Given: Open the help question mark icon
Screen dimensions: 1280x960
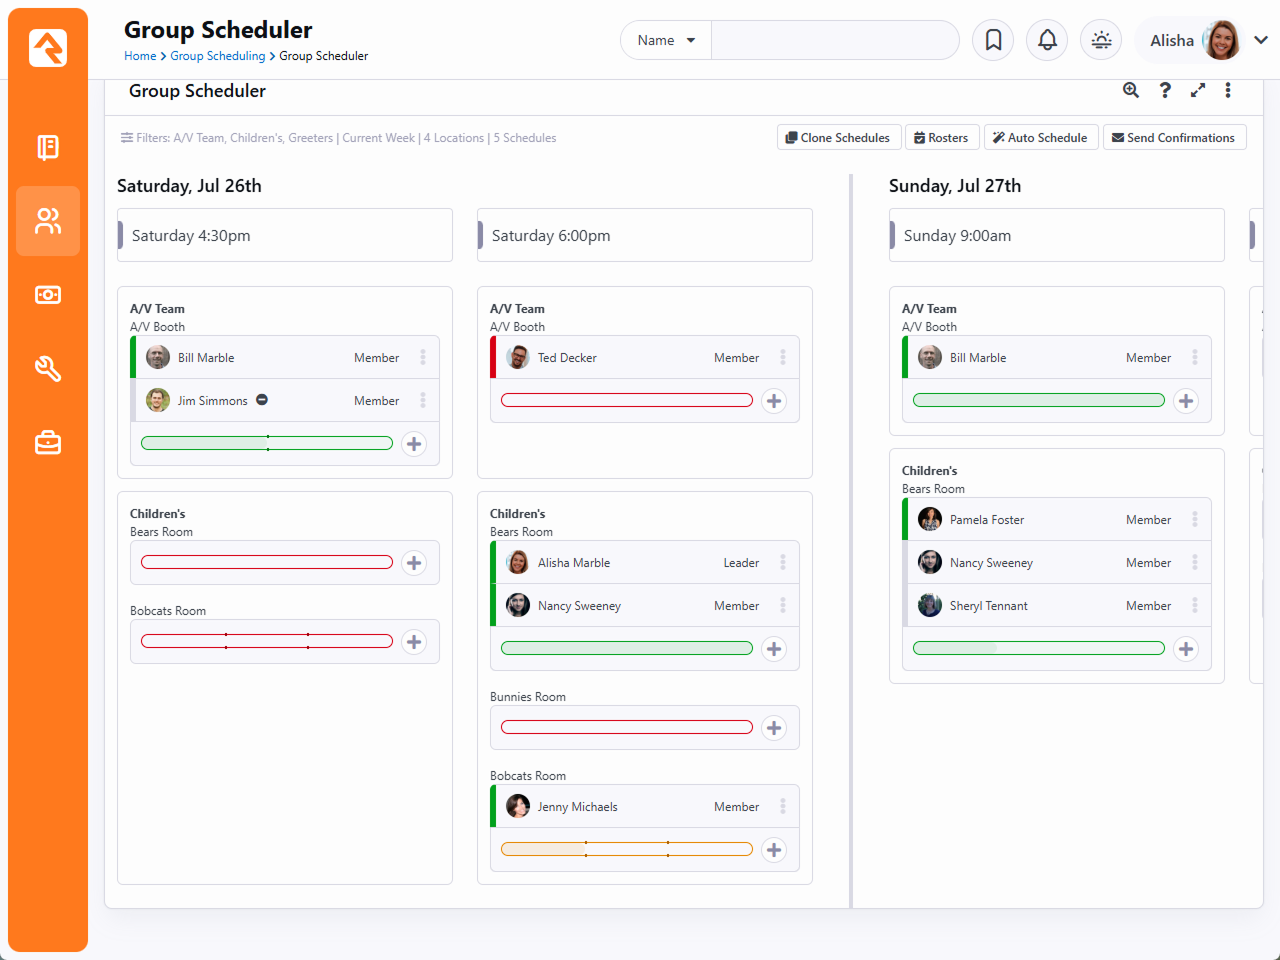Looking at the screenshot, I should tap(1165, 90).
